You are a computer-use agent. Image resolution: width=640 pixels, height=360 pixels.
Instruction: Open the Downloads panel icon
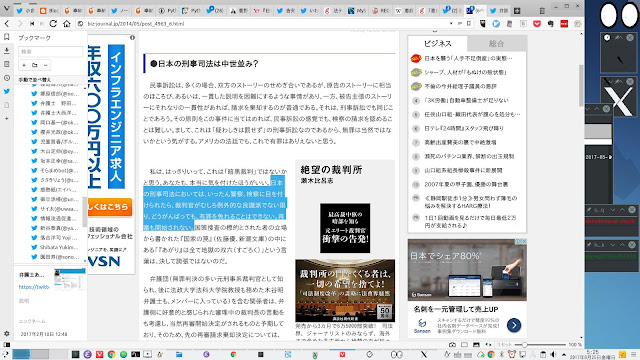pyautogui.click(x=7, y=51)
